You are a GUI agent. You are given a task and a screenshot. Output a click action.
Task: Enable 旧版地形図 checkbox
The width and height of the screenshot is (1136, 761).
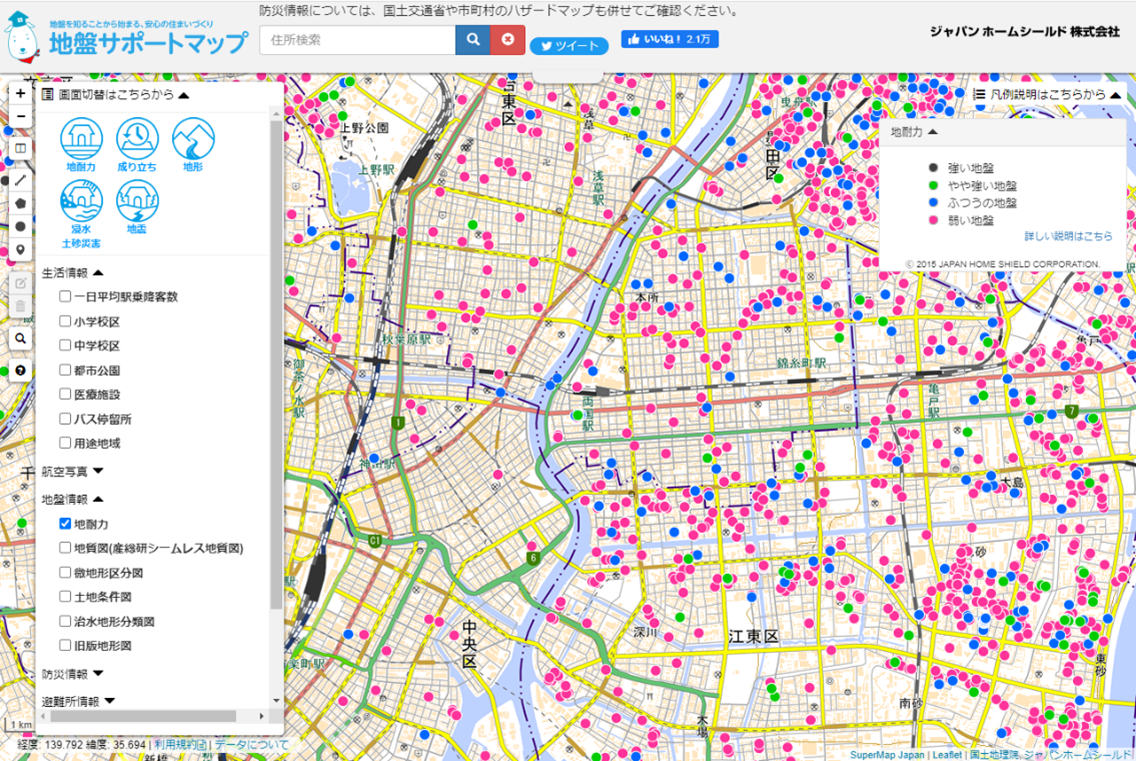pos(65,645)
